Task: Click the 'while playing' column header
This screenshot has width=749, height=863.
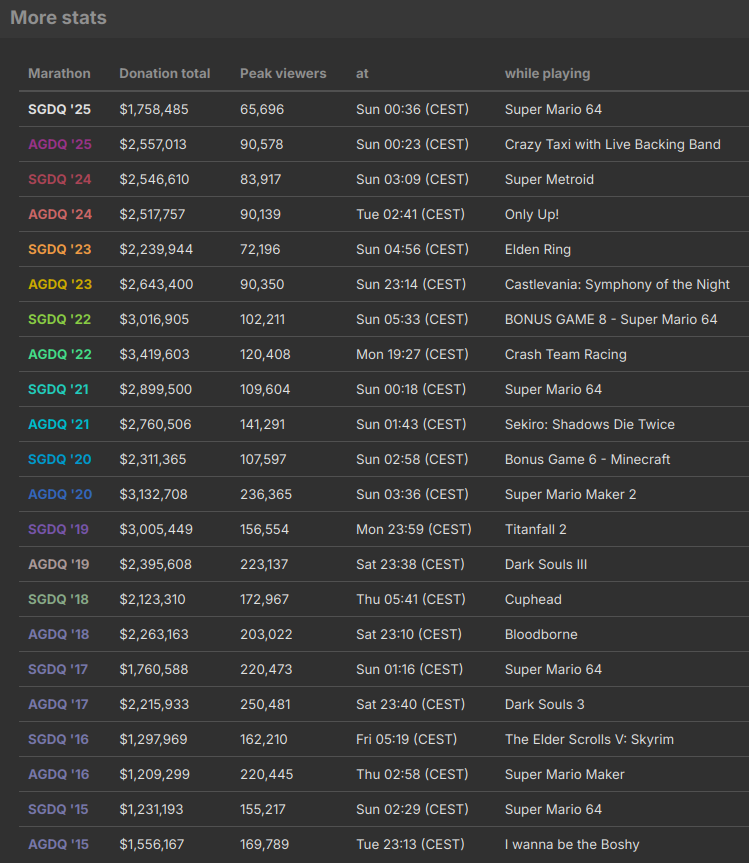Action: coord(548,74)
